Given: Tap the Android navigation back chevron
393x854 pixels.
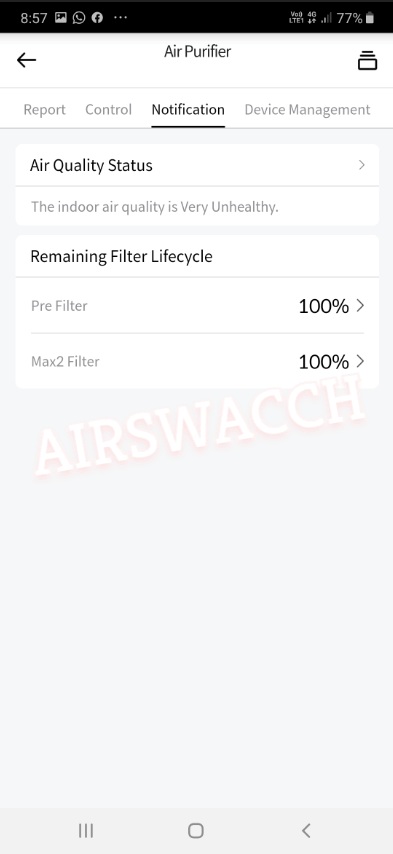Looking at the screenshot, I should coord(306,831).
